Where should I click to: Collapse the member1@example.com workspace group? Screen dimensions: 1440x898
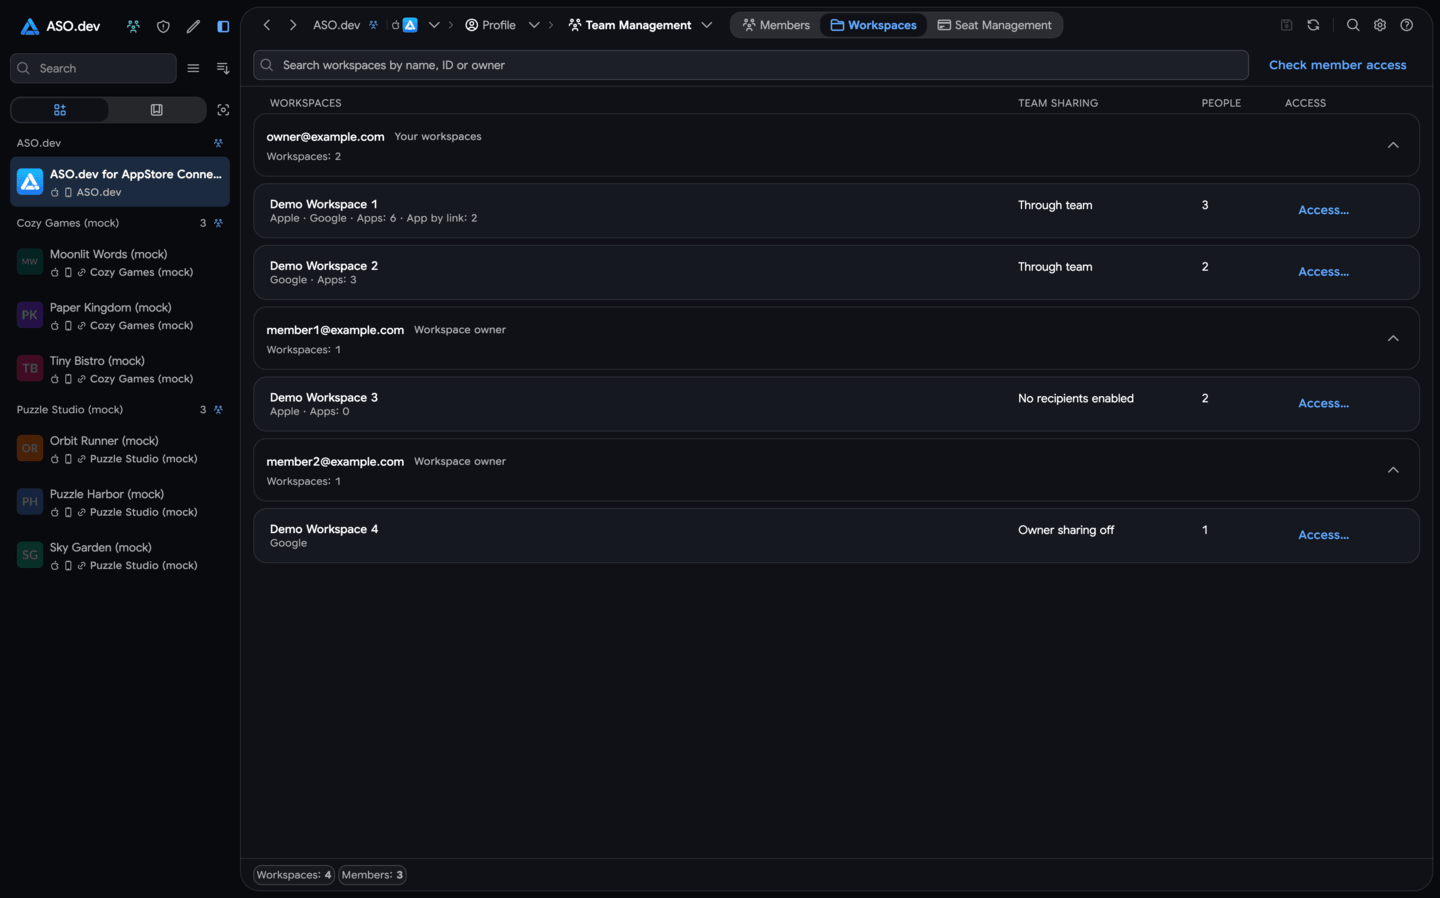(x=1393, y=338)
